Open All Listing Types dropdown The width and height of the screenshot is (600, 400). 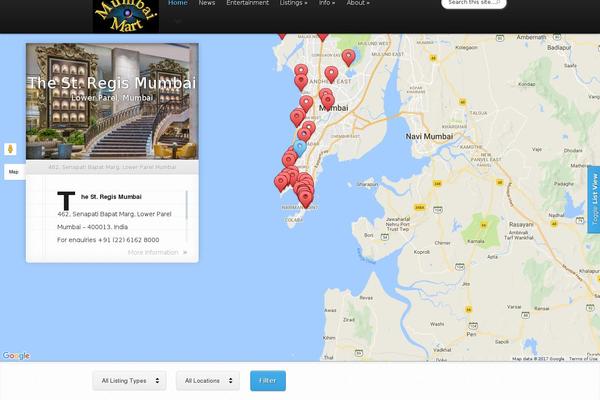(x=129, y=380)
